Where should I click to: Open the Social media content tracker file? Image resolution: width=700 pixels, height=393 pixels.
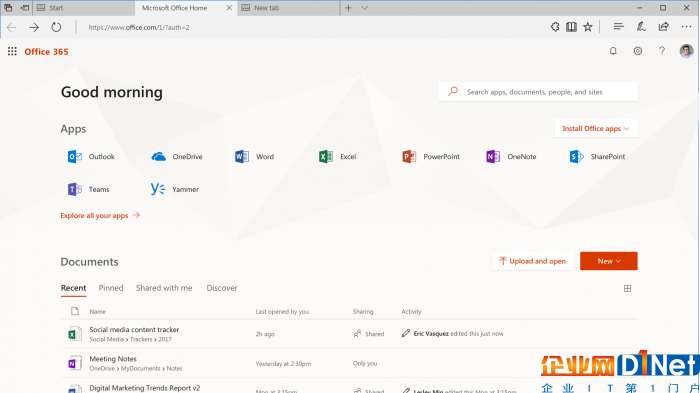[134, 330]
